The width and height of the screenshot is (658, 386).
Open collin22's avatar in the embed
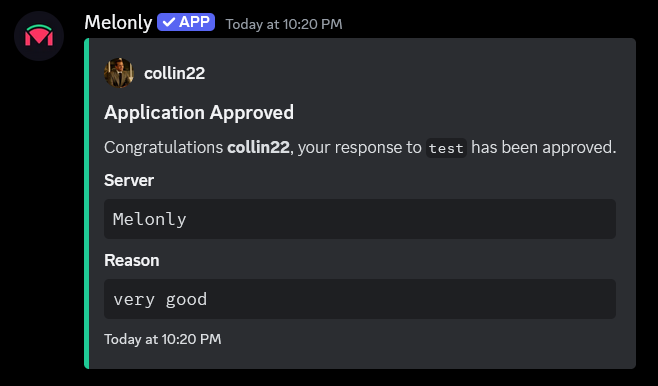click(x=119, y=73)
